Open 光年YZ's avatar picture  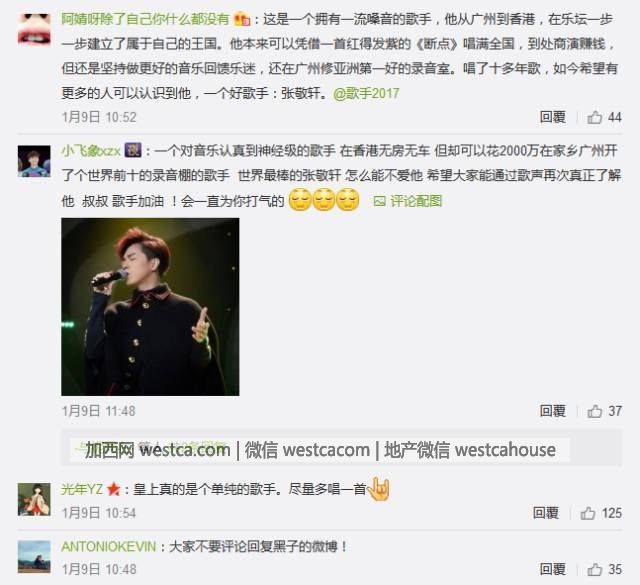[34, 499]
